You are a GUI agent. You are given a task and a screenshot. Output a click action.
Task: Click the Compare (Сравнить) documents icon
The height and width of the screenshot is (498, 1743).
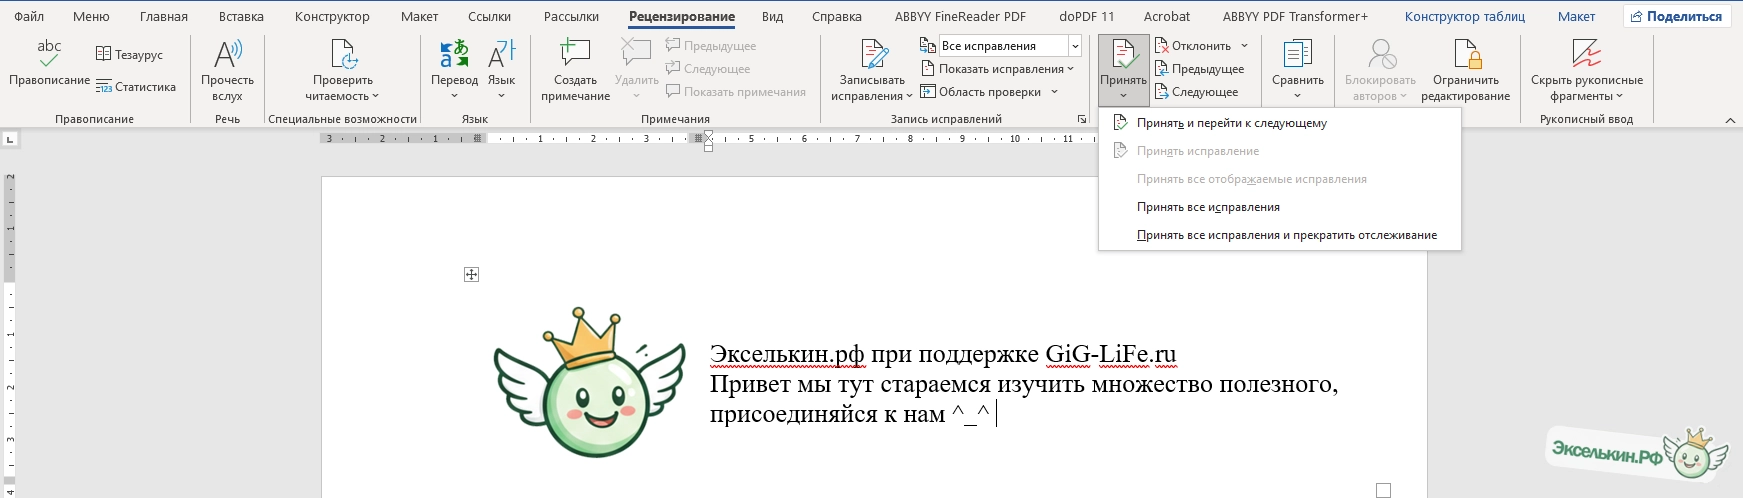coord(1297,56)
